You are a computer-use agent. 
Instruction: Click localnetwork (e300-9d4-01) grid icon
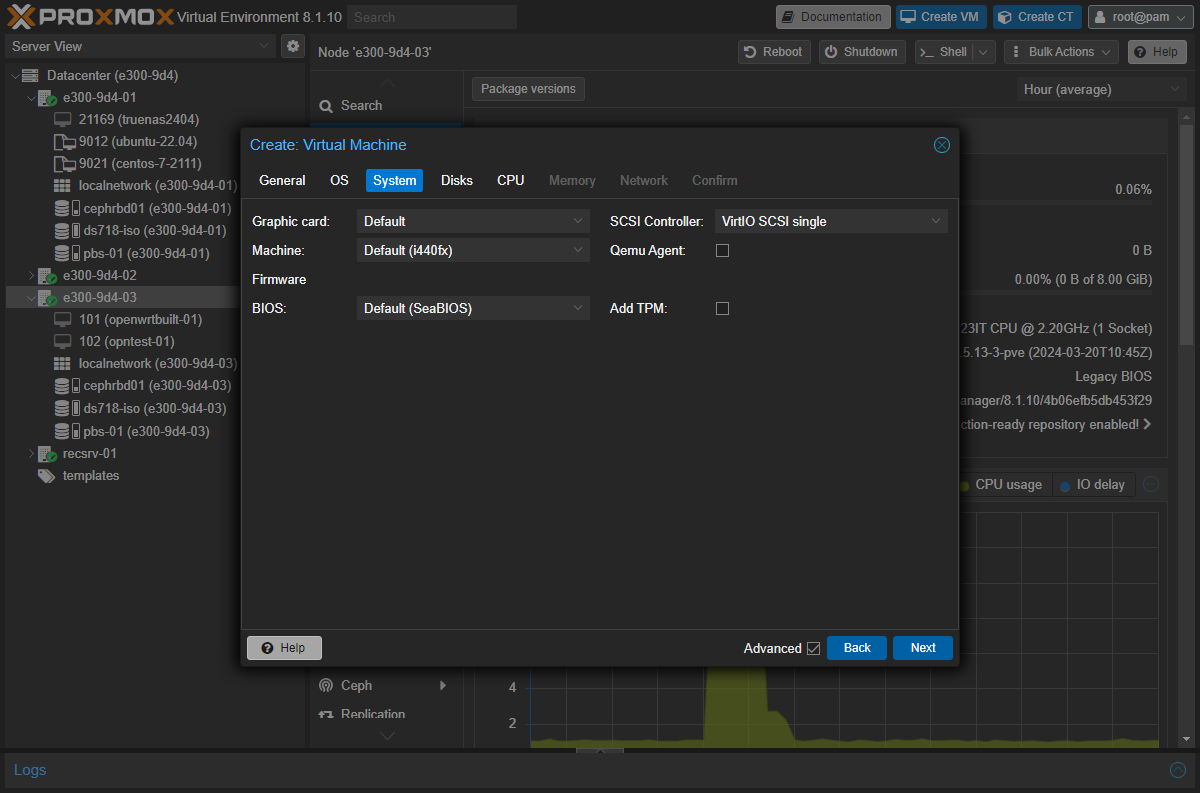click(x=62, y=186)
